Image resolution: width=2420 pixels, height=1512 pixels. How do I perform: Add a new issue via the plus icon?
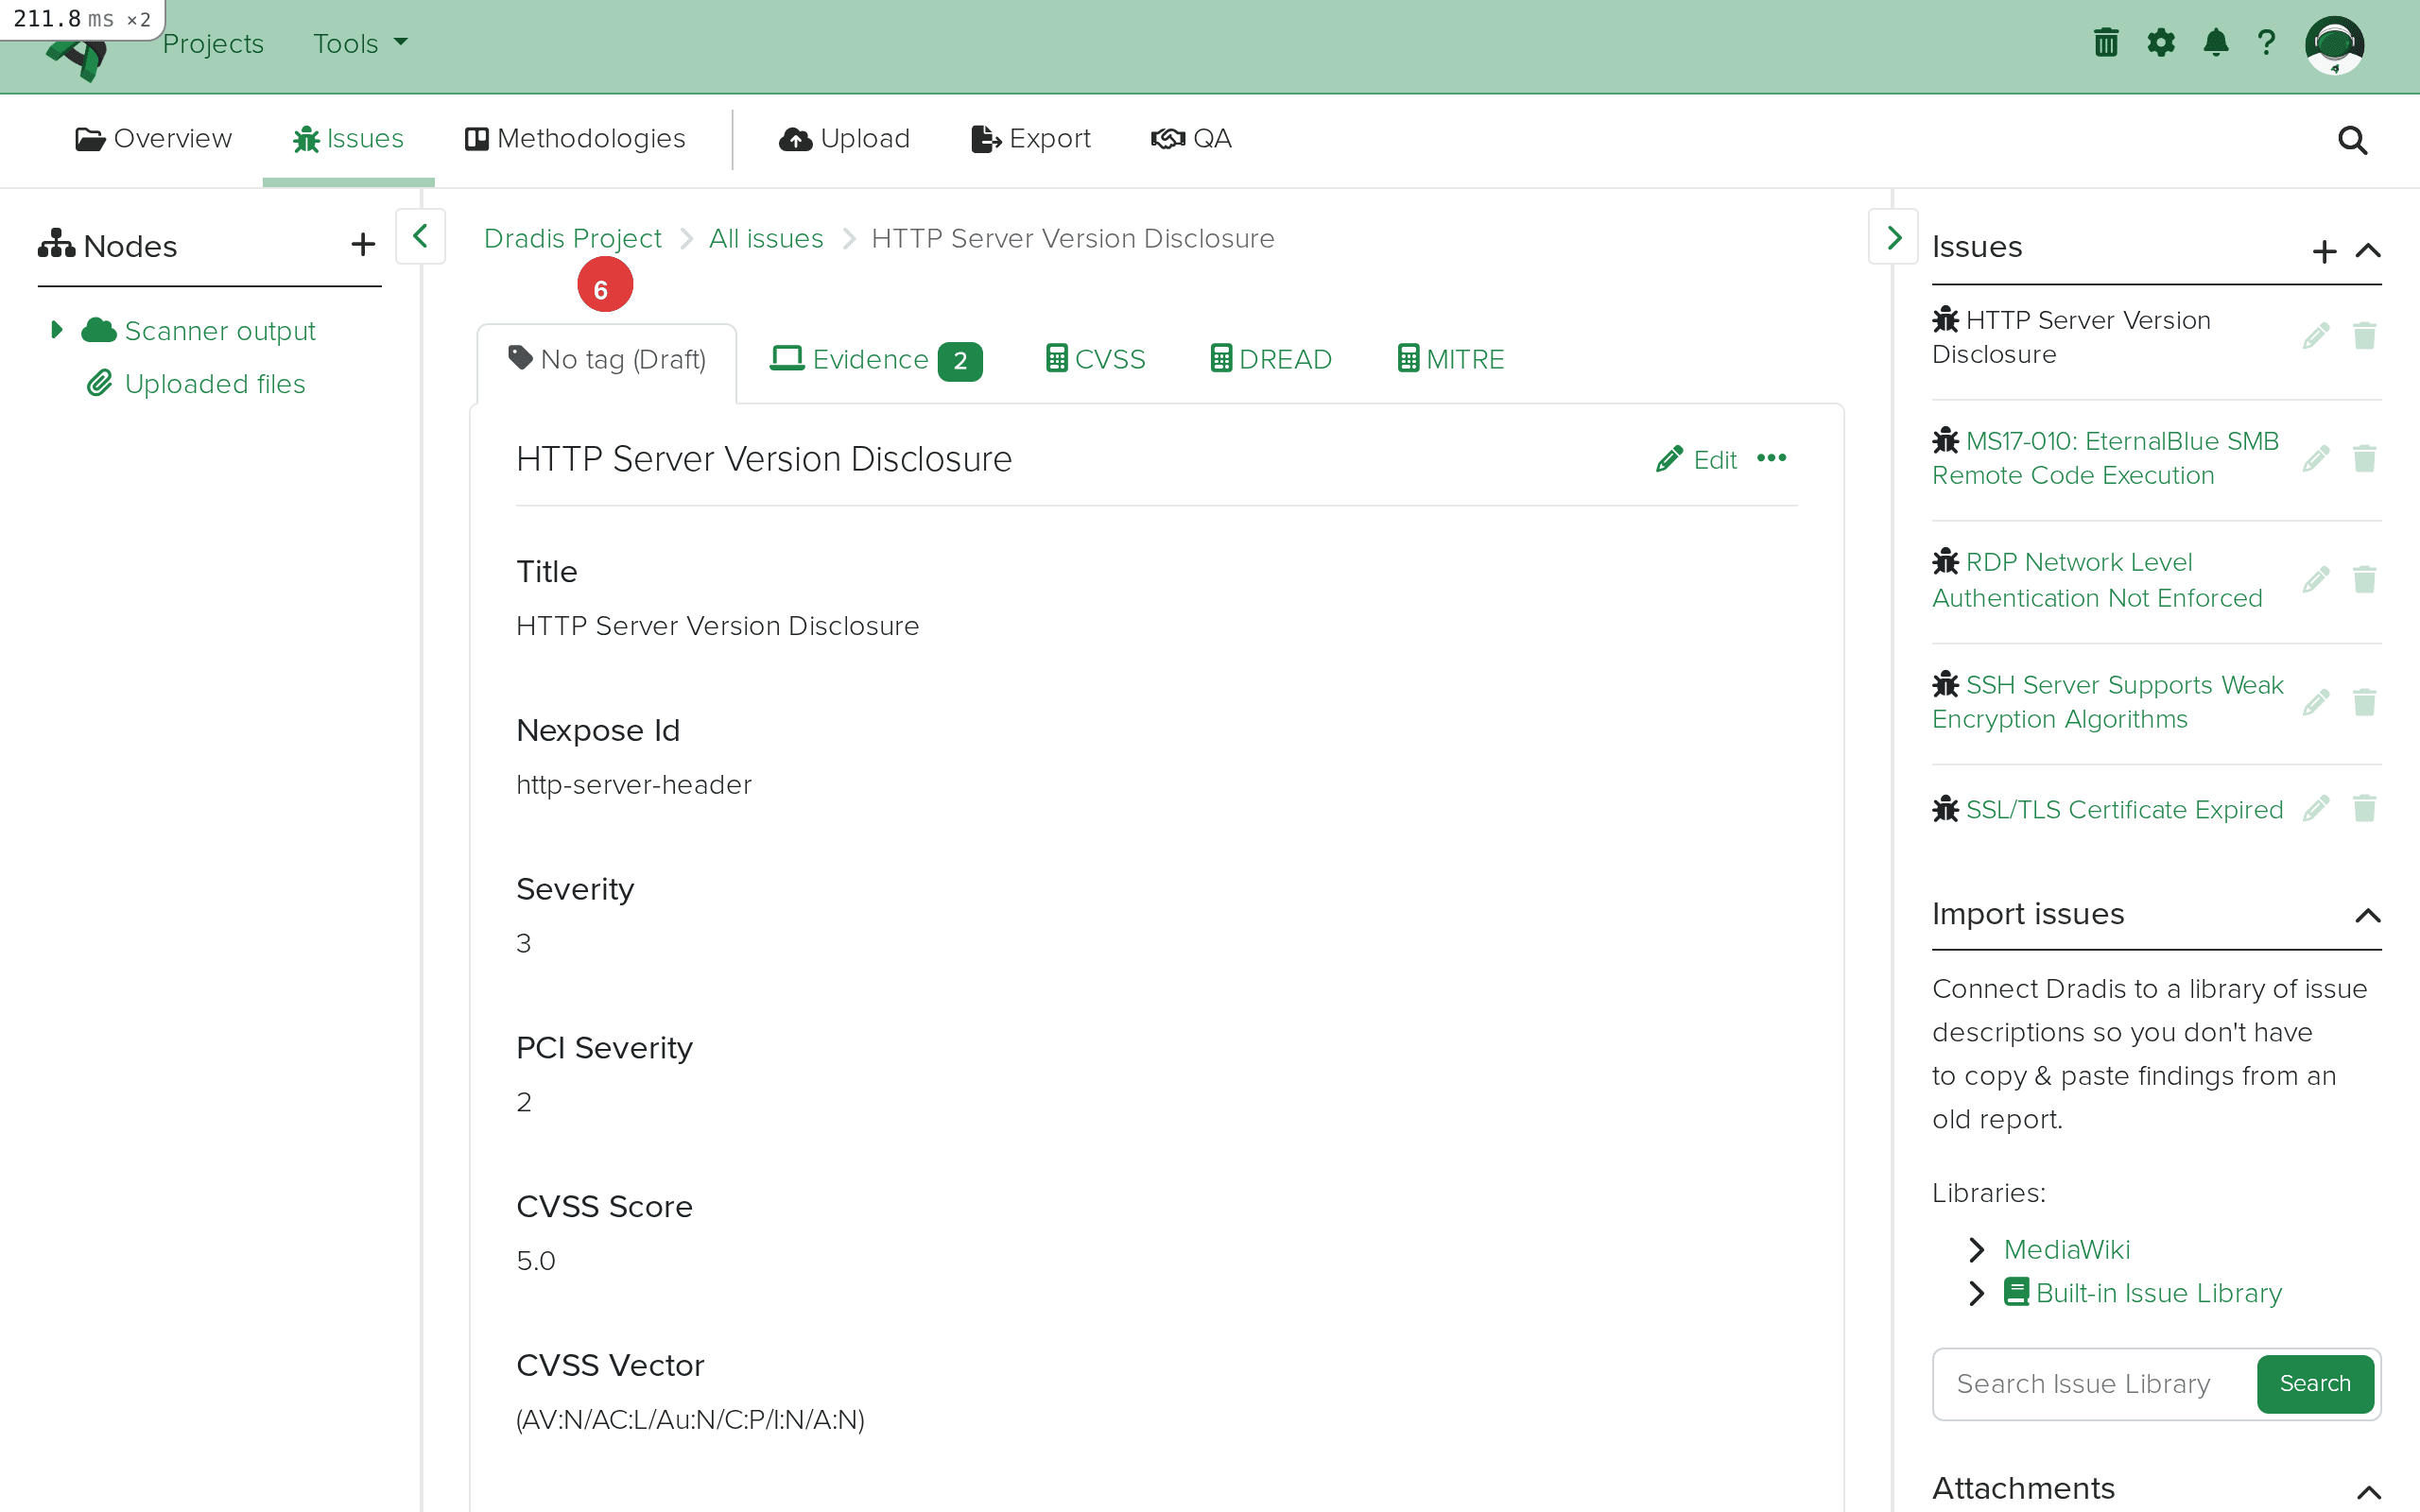tap(2324, 251)
